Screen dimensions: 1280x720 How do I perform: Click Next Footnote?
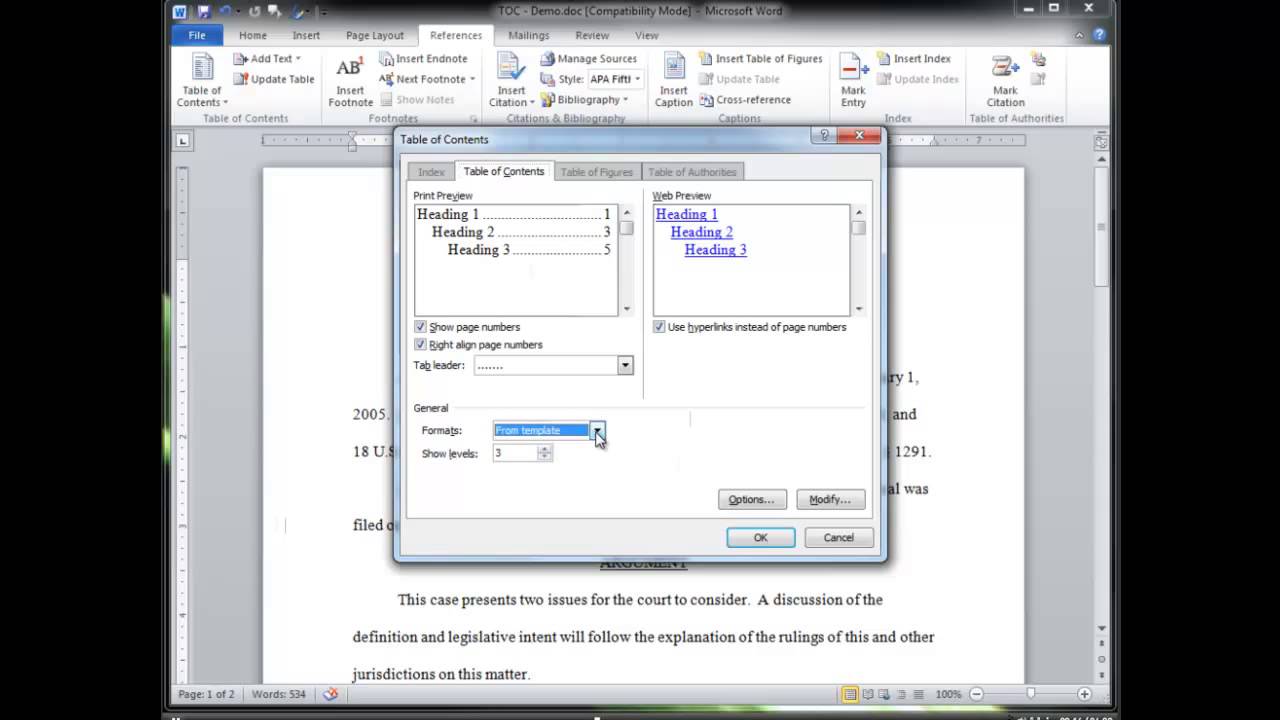(427, 79)
